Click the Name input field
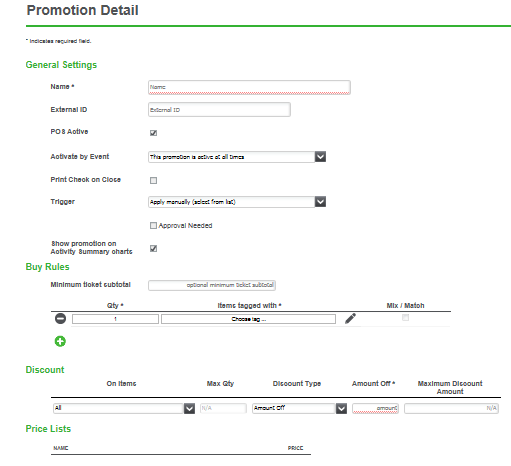 [249, 87]
